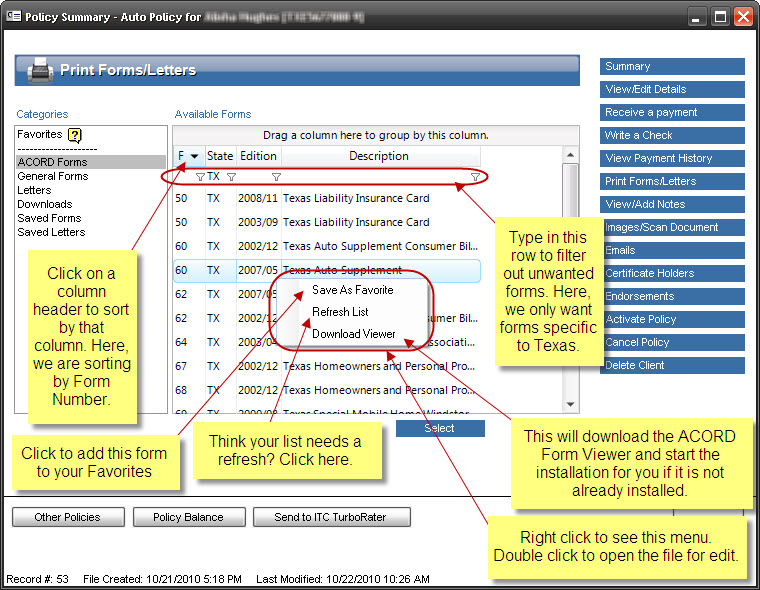Choose Refresh List from context menu
Viewport: 760px width, 590px height.
pos(340,312)
